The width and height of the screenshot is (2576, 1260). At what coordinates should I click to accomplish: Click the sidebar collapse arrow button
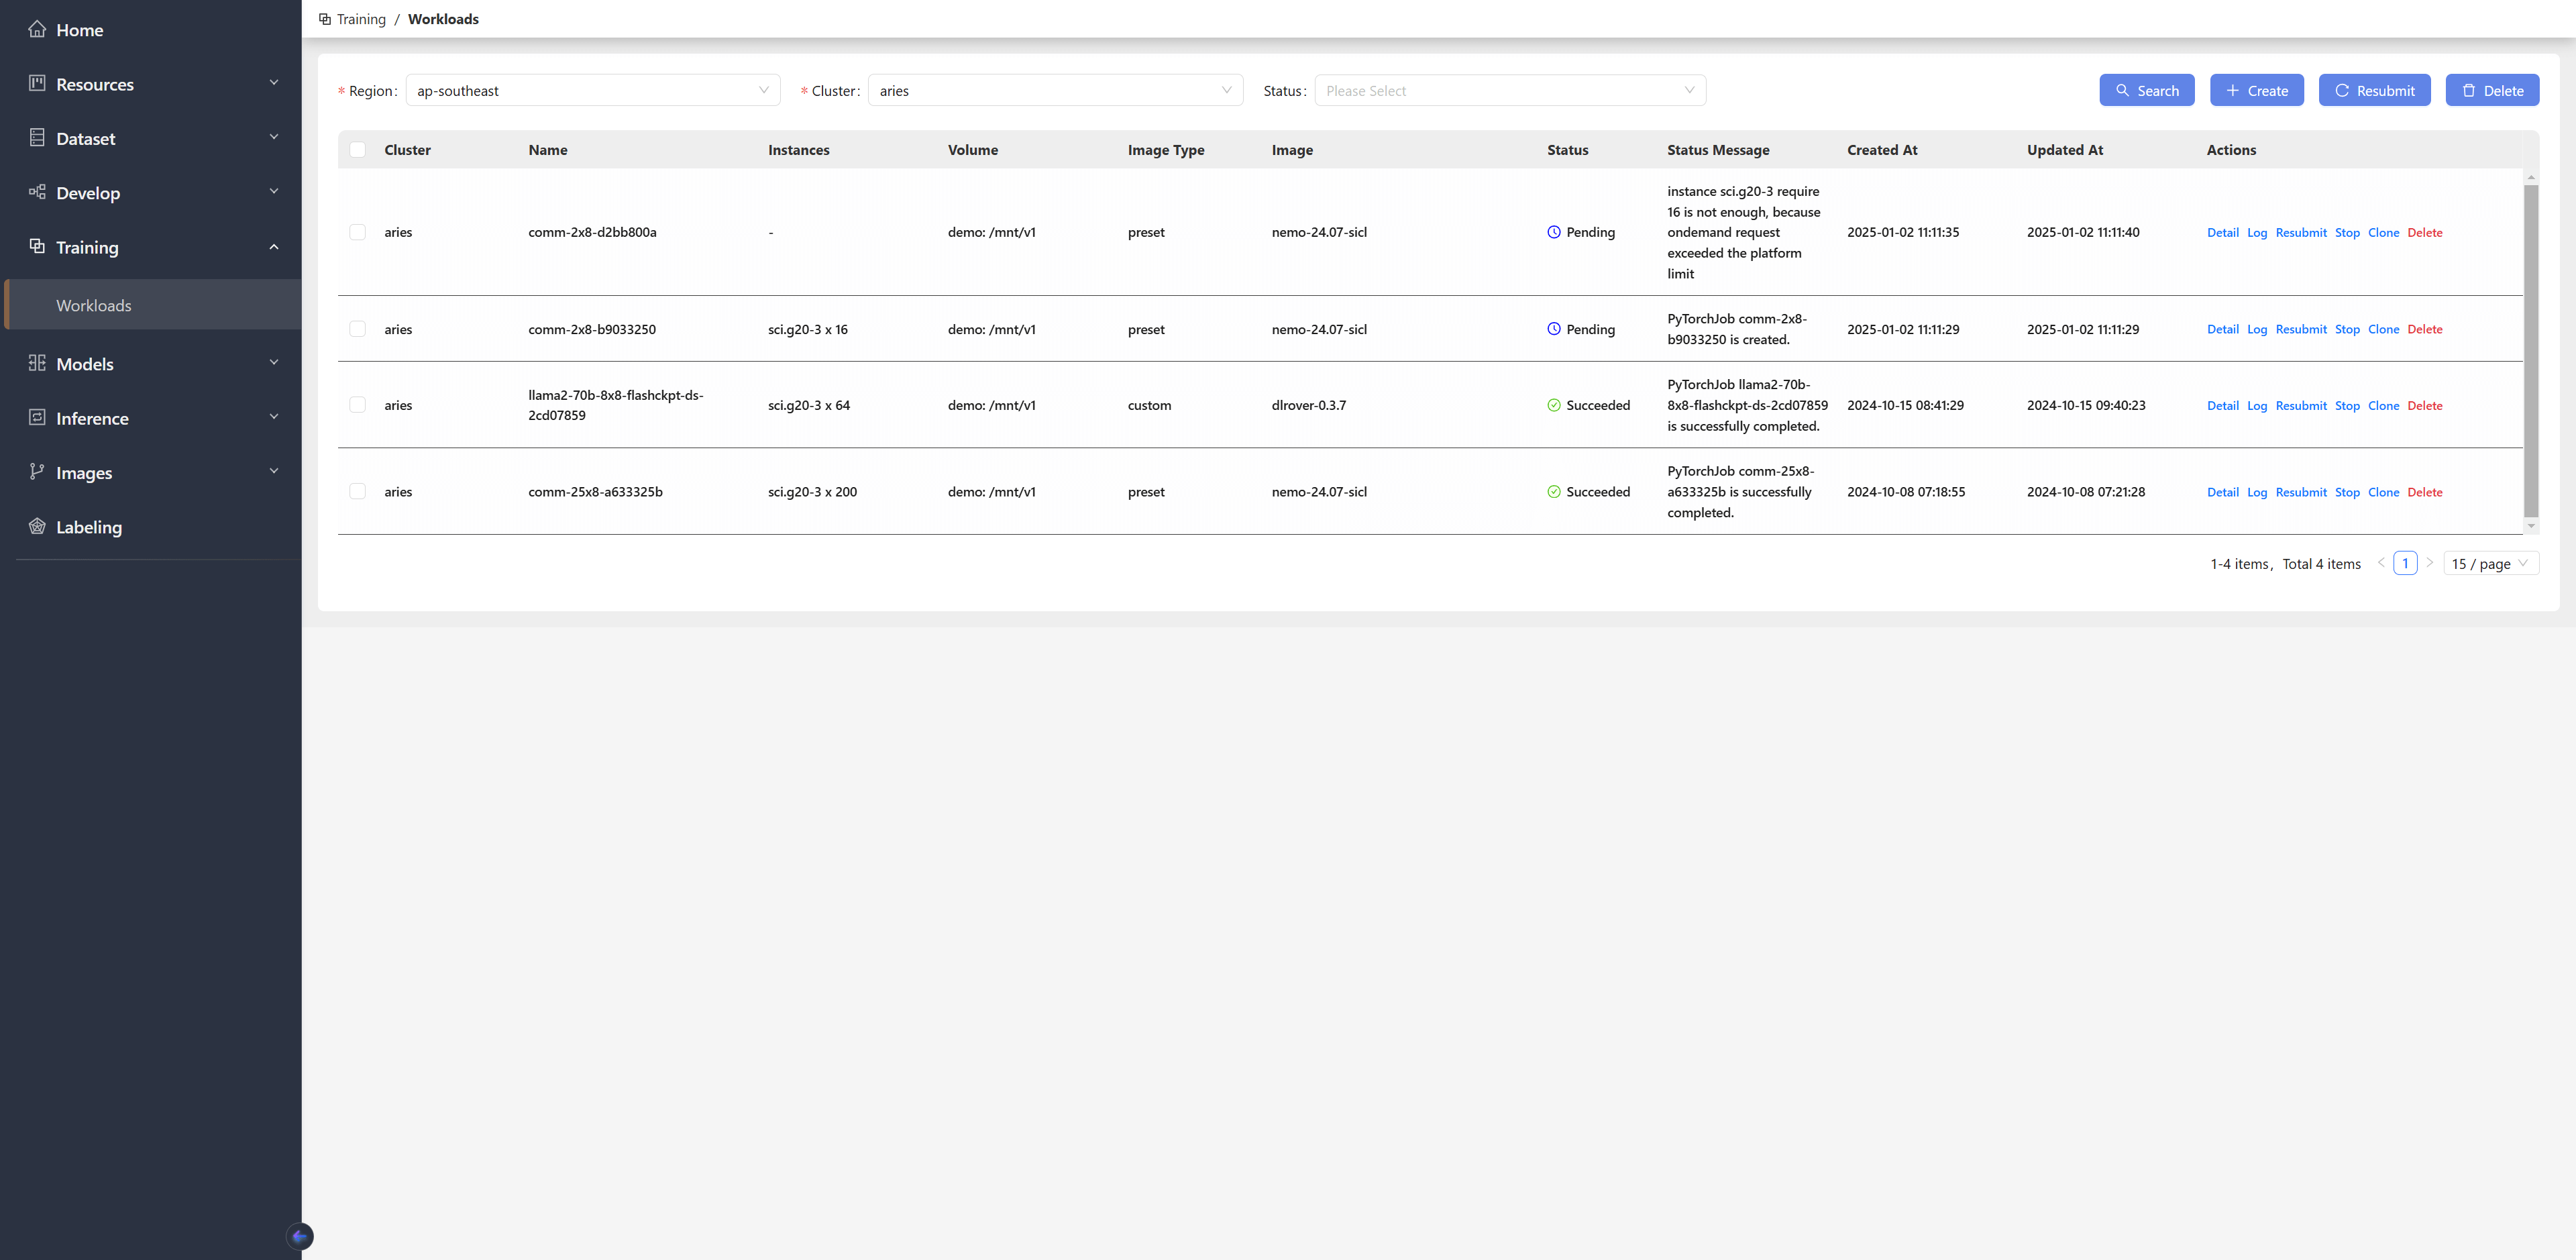point(299,1237)
